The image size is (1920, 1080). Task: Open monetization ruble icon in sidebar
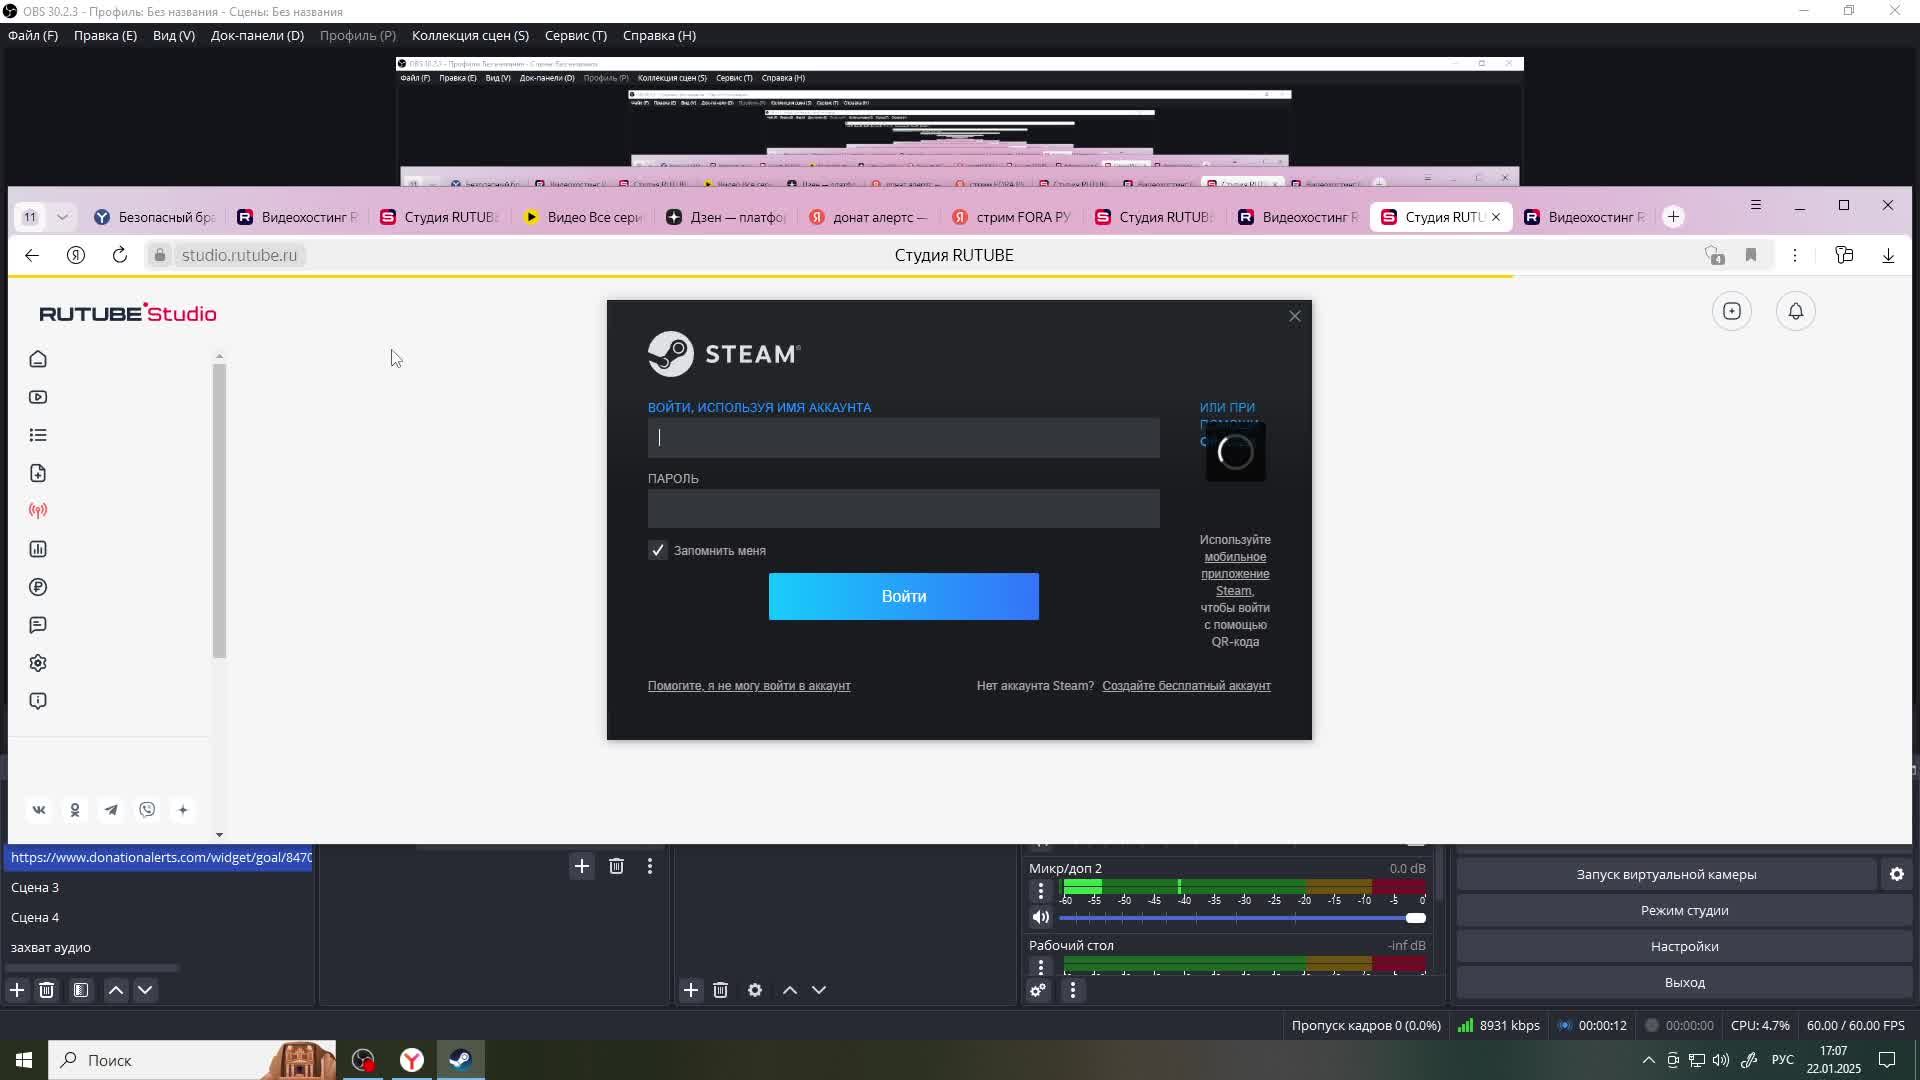click(x=38, y=587)
